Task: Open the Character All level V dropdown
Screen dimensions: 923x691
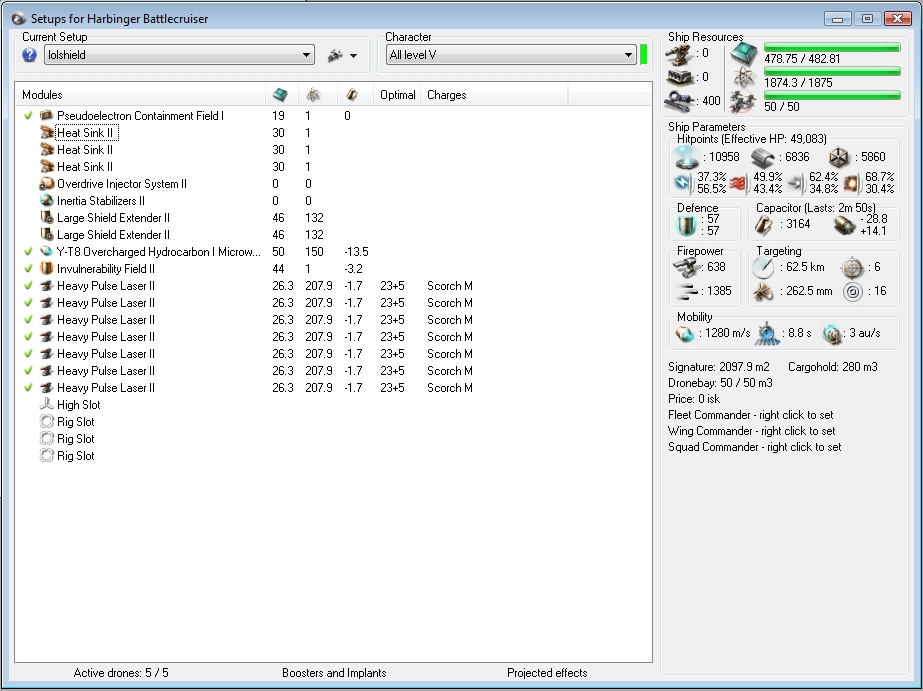Action: (511, 55)
